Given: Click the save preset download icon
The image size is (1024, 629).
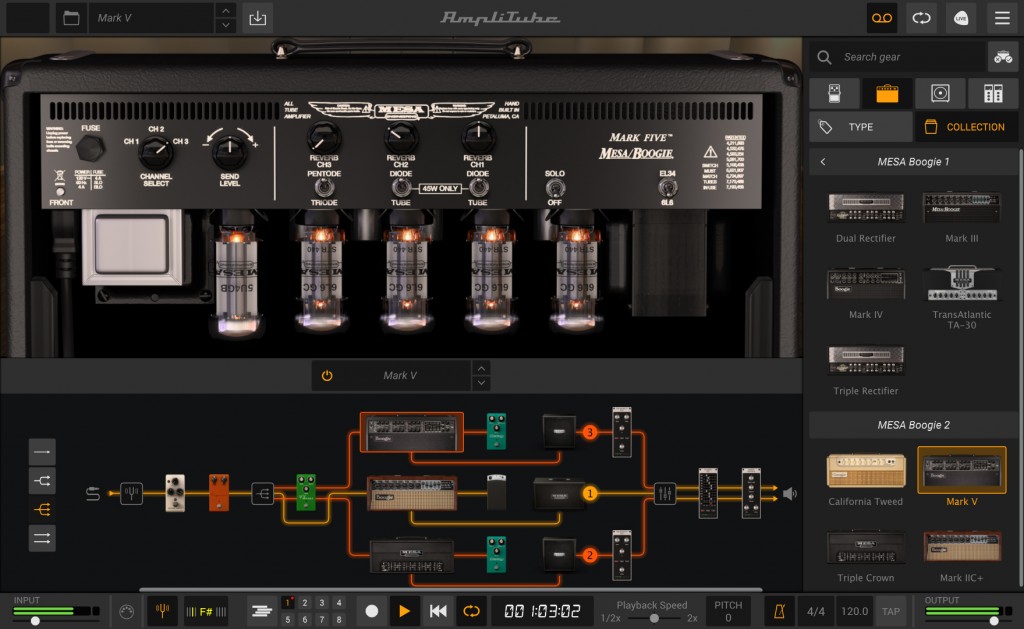Looking at the screenshot, I should coord(257,18).
